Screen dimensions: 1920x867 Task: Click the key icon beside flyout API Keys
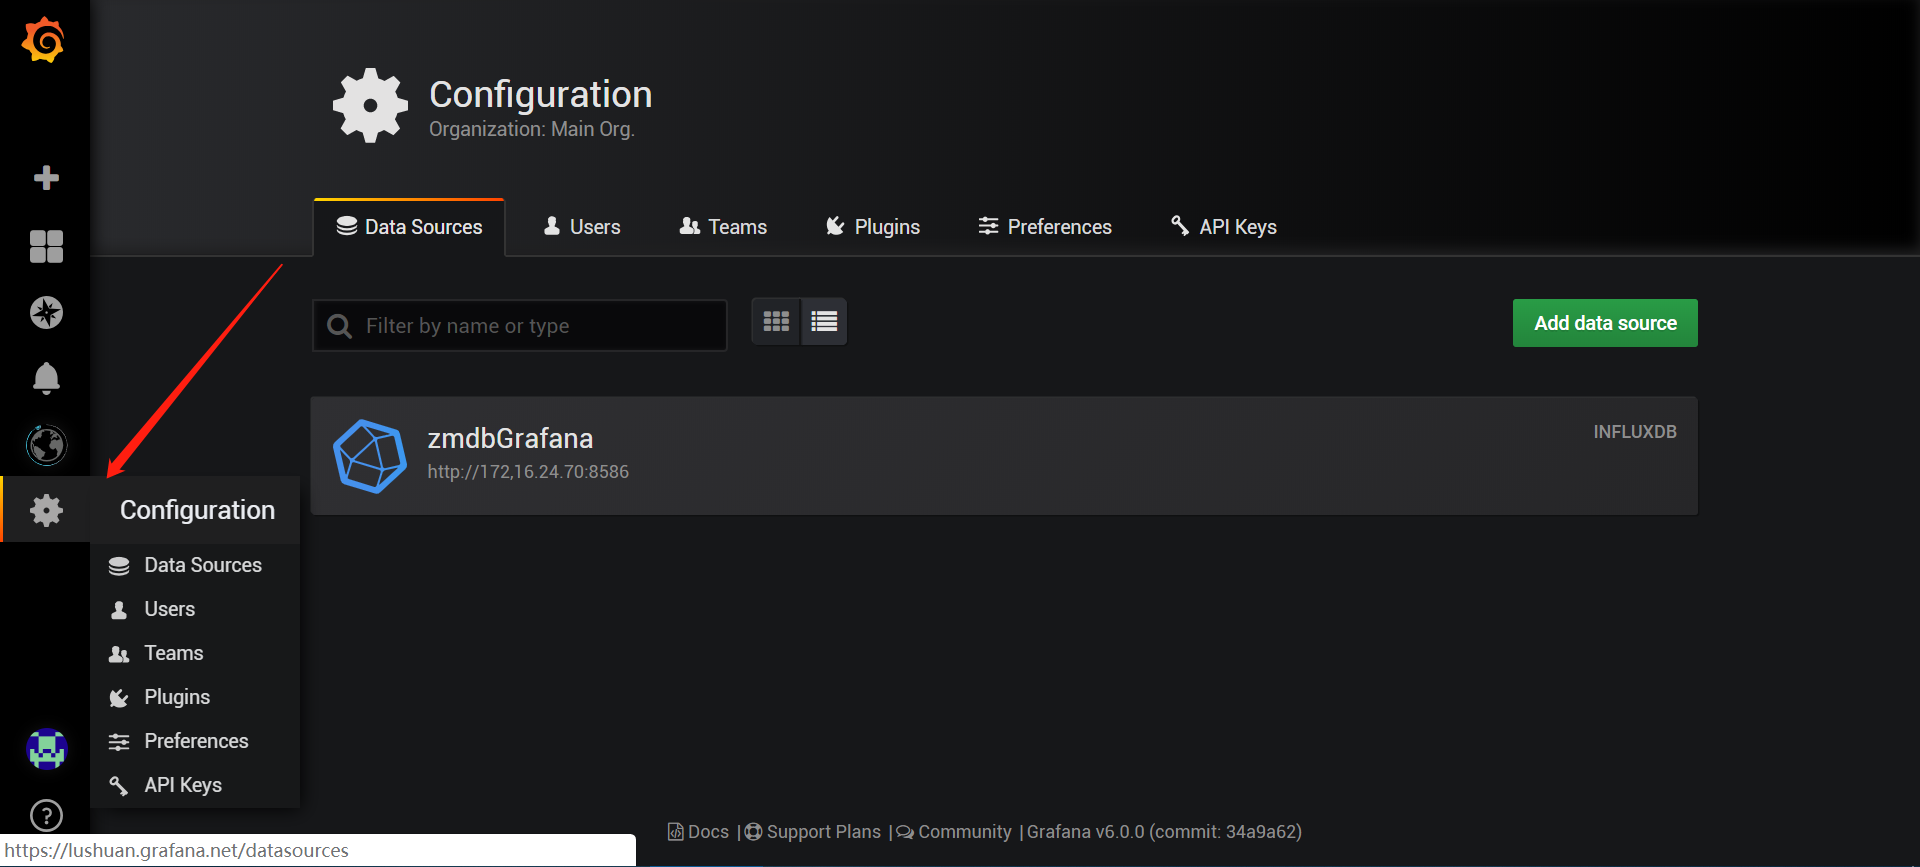[119, 786]
